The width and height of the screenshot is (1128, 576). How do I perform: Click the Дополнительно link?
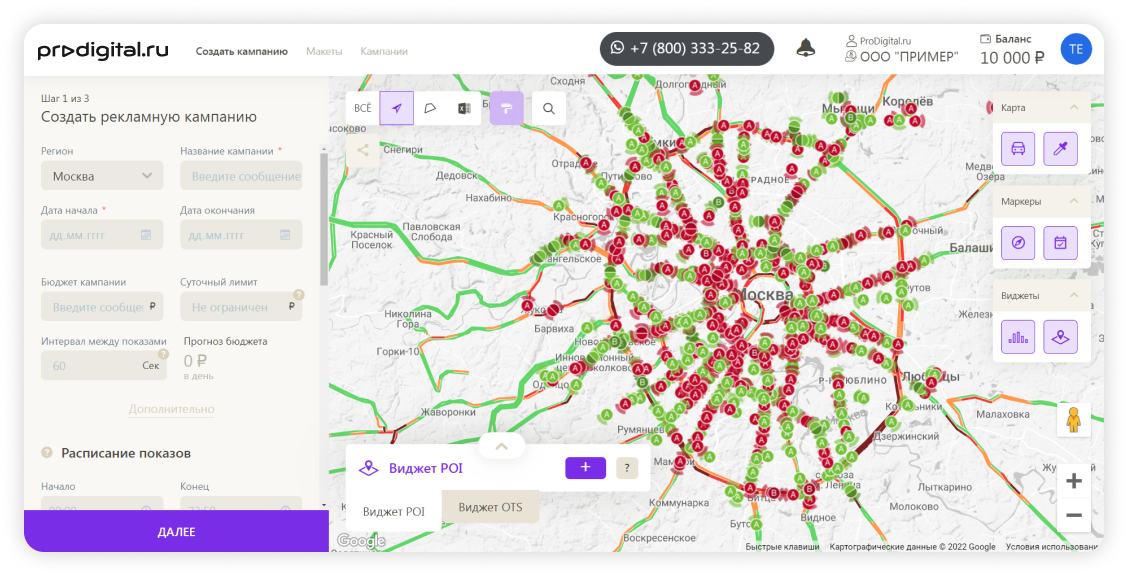pyautogui.click(x=172, y=409)
